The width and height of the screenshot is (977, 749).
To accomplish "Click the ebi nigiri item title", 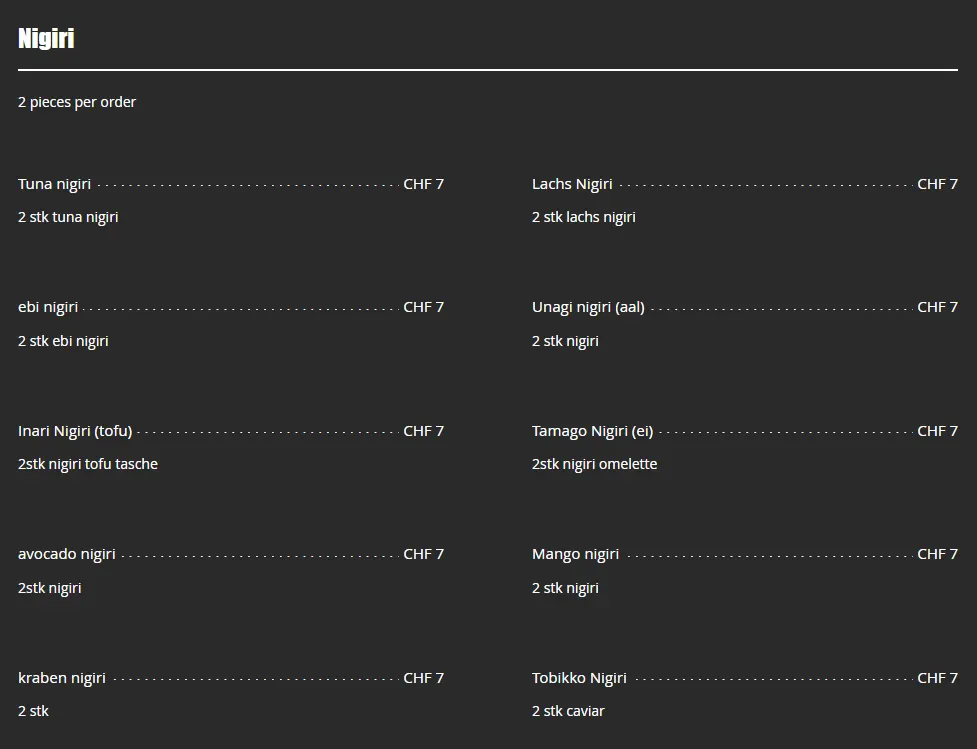I will coord(48,307).
